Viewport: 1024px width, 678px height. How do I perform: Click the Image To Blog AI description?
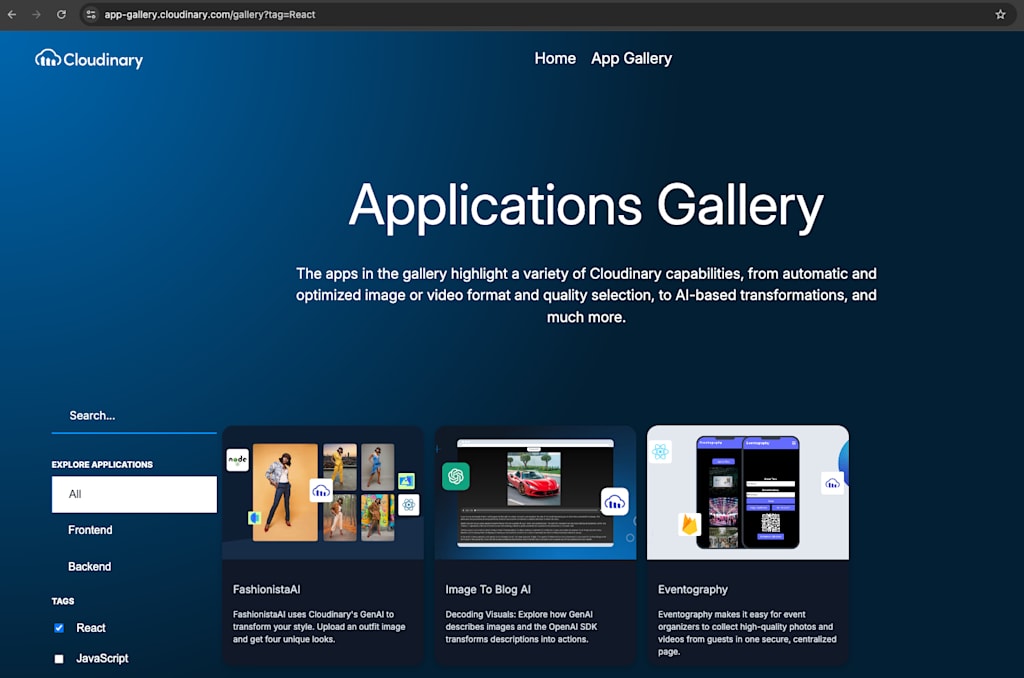tap(521, 626)
